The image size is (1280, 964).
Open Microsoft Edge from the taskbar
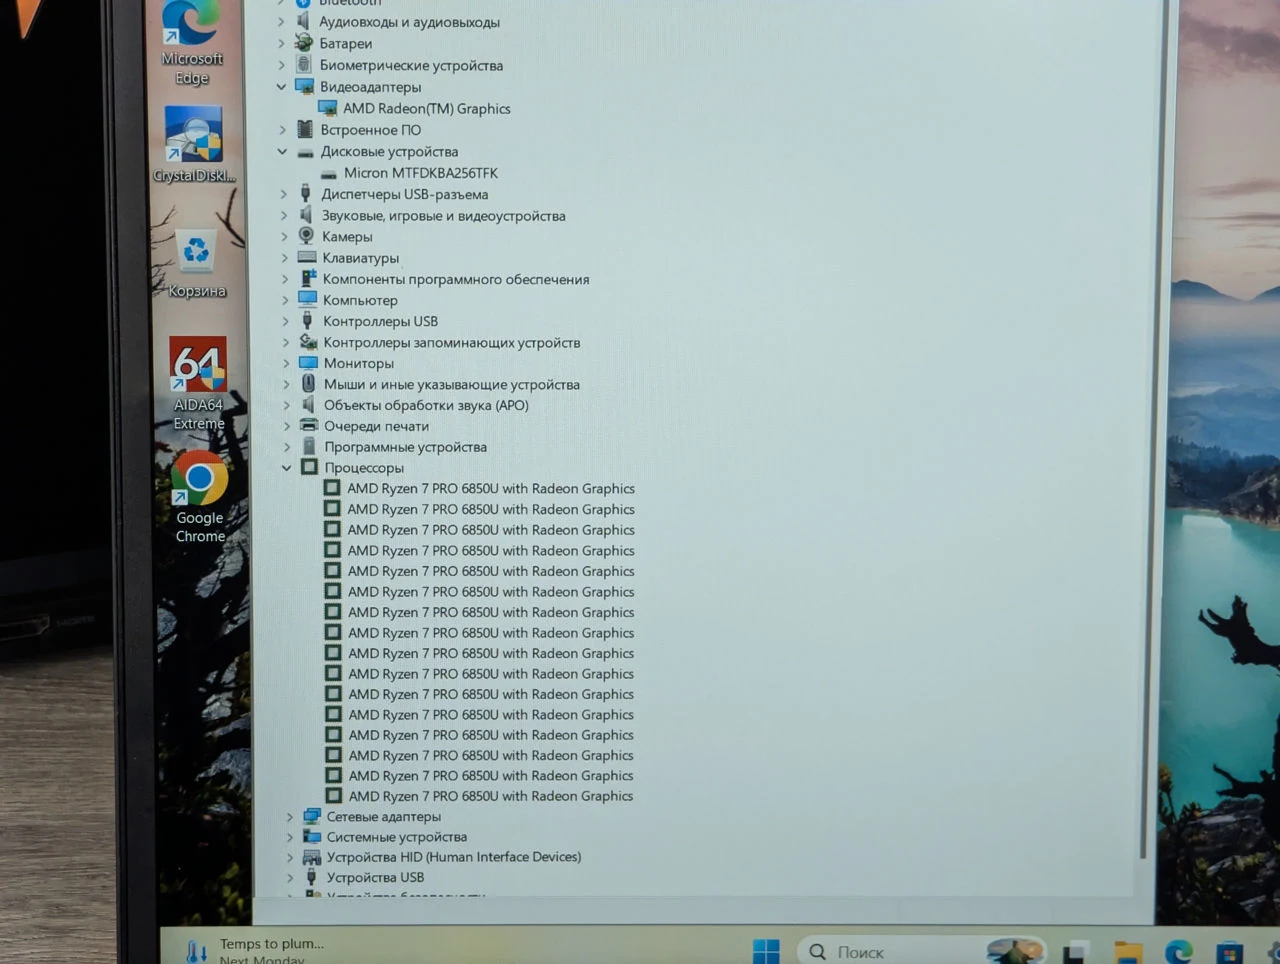[1178, 952]
